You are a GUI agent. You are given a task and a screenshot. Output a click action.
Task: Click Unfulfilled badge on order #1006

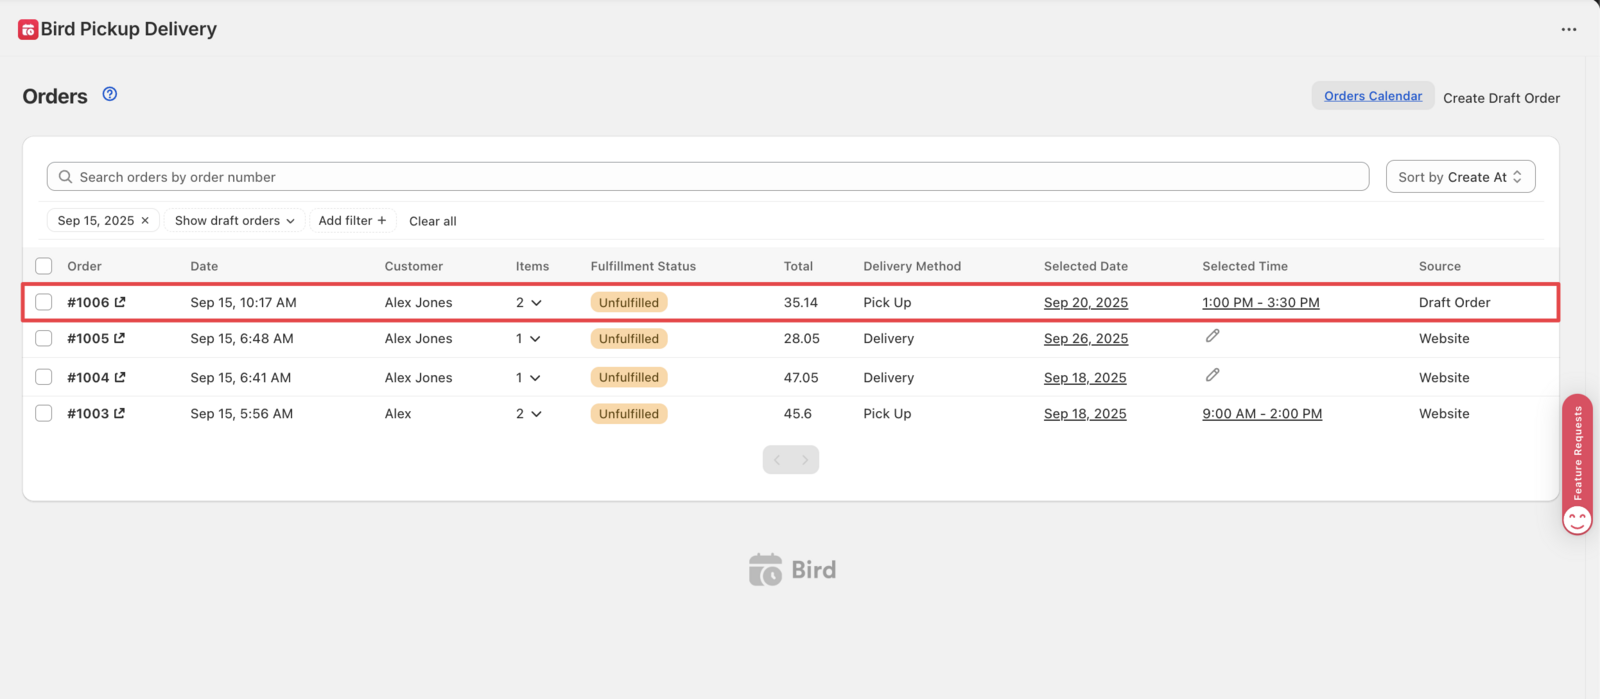tap(629, 302)
